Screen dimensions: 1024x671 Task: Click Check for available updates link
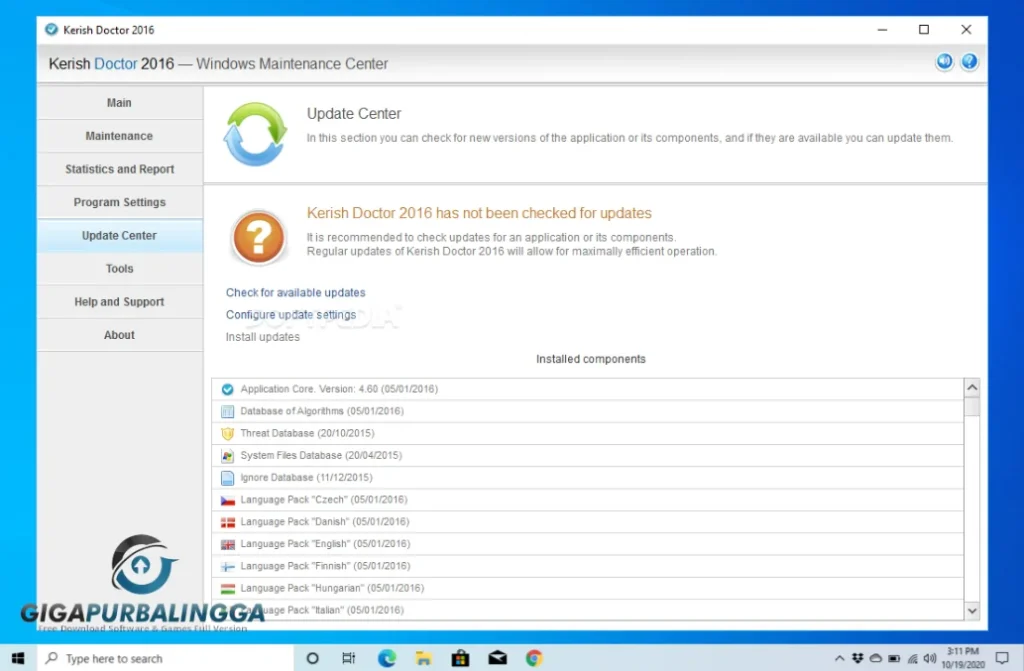pos(295,293)
